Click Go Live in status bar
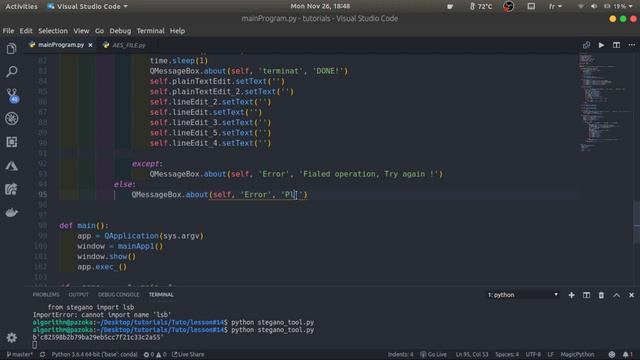The height and width of the screenshot is (360, 640). coord(433,354)
